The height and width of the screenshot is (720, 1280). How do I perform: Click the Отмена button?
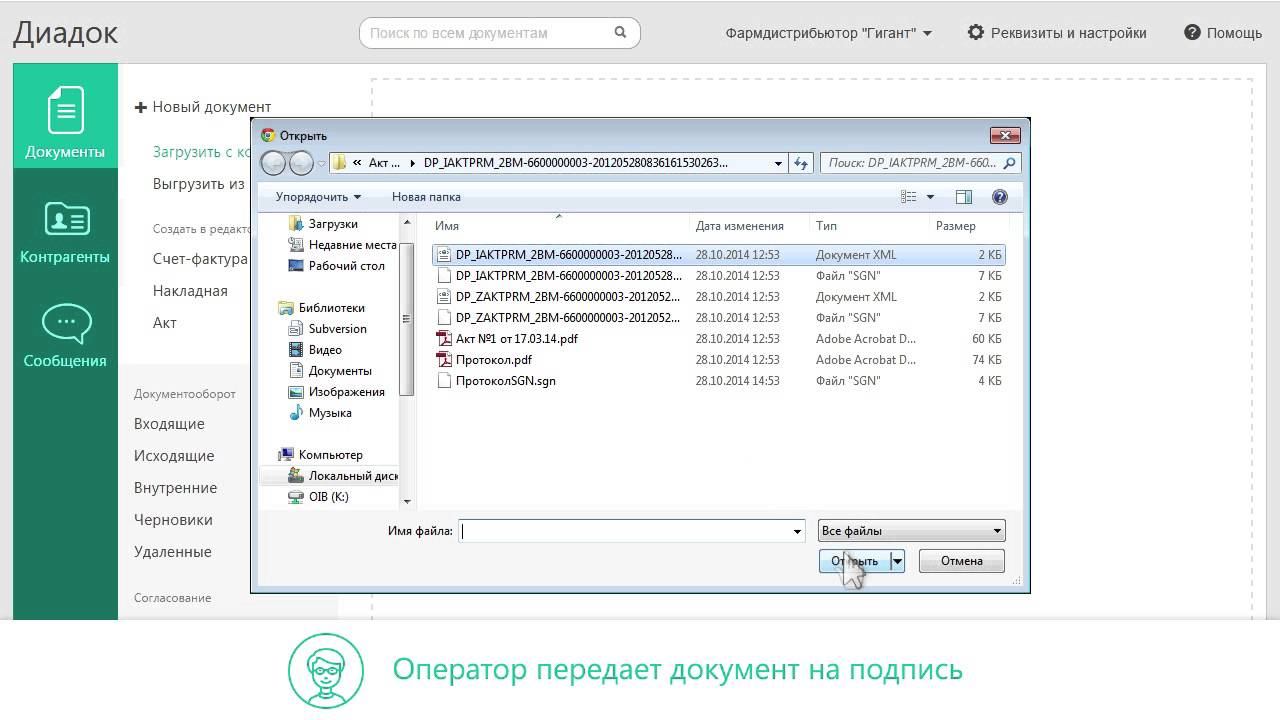(962, 561)
